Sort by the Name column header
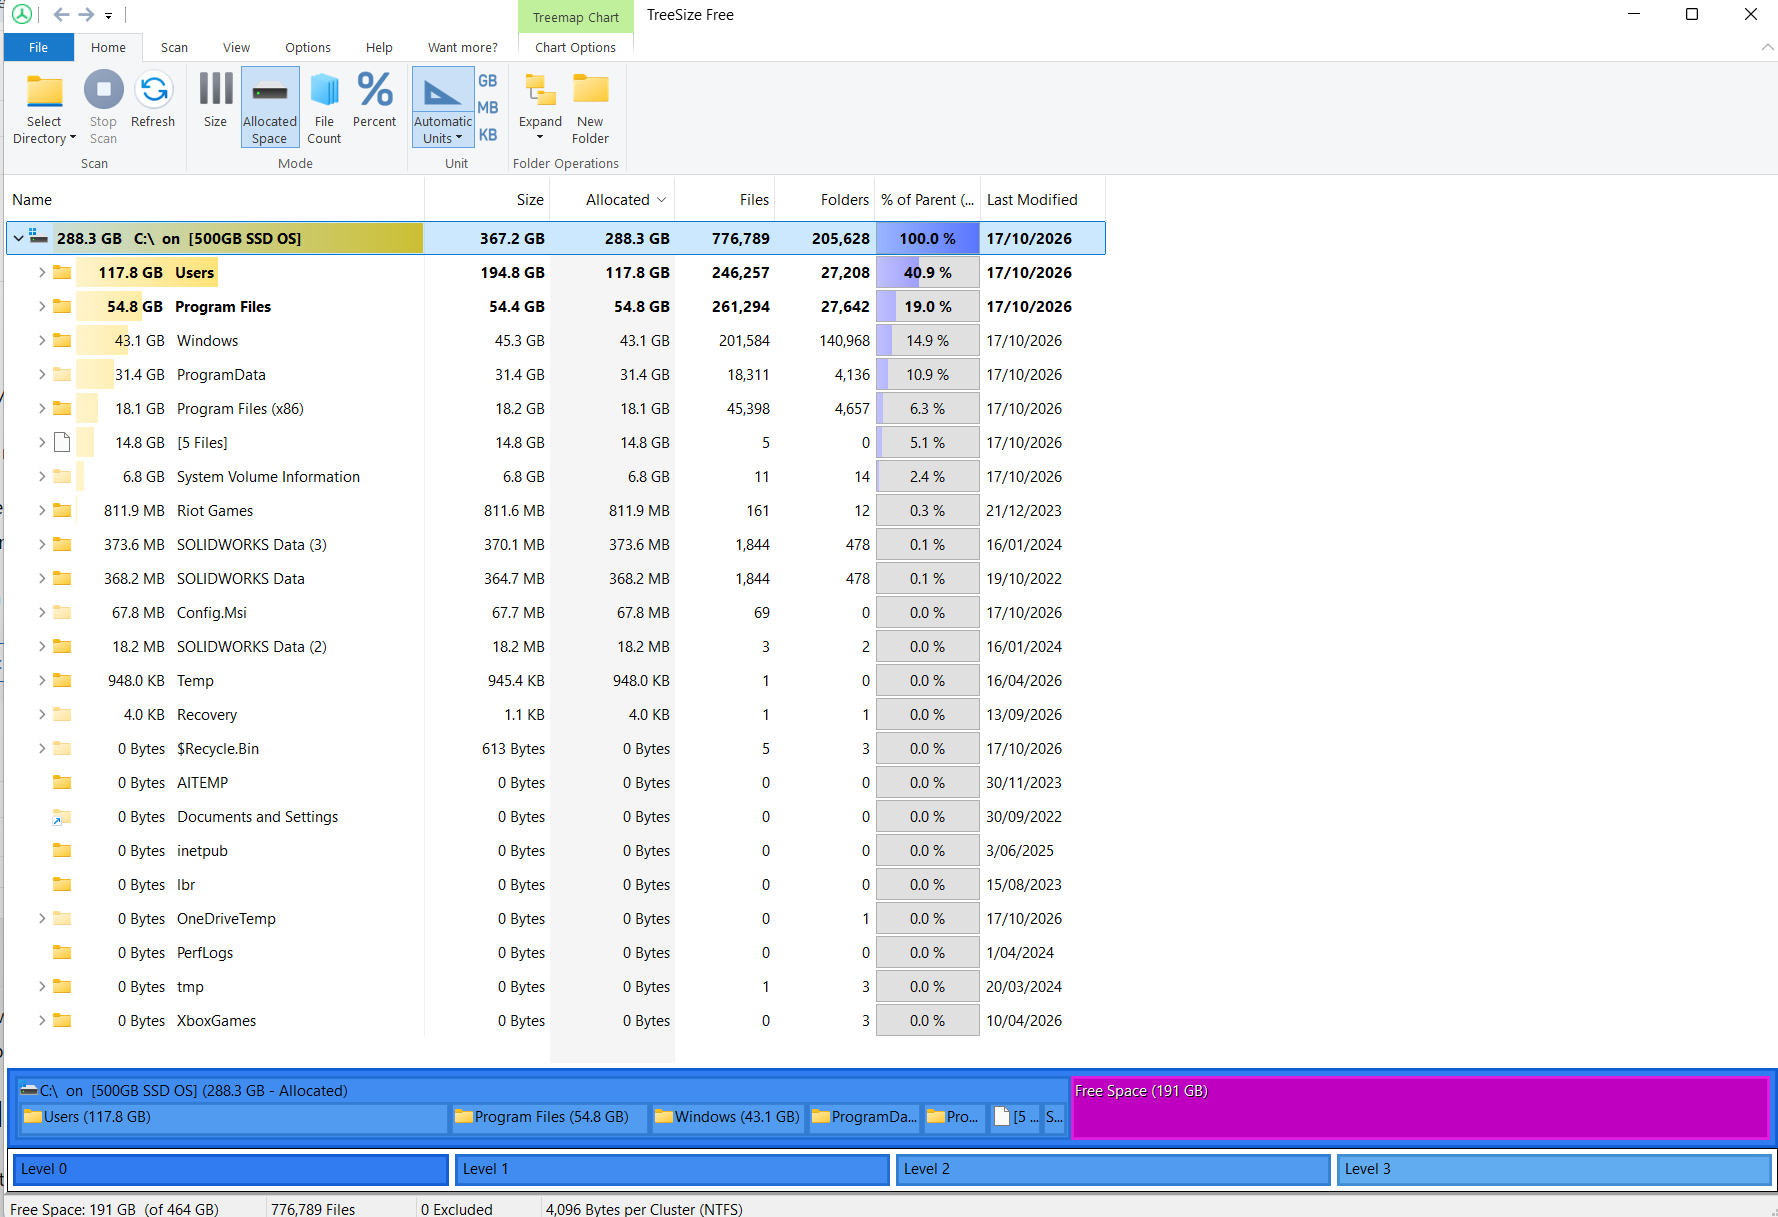 (x=215, y=200)
